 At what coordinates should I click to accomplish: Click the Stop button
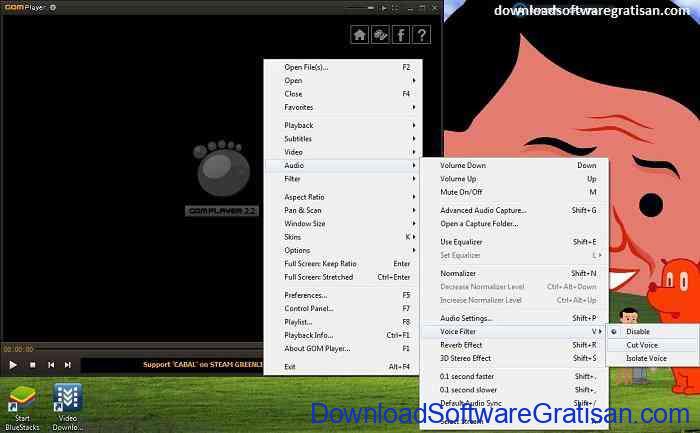click(x=33, y=365)
